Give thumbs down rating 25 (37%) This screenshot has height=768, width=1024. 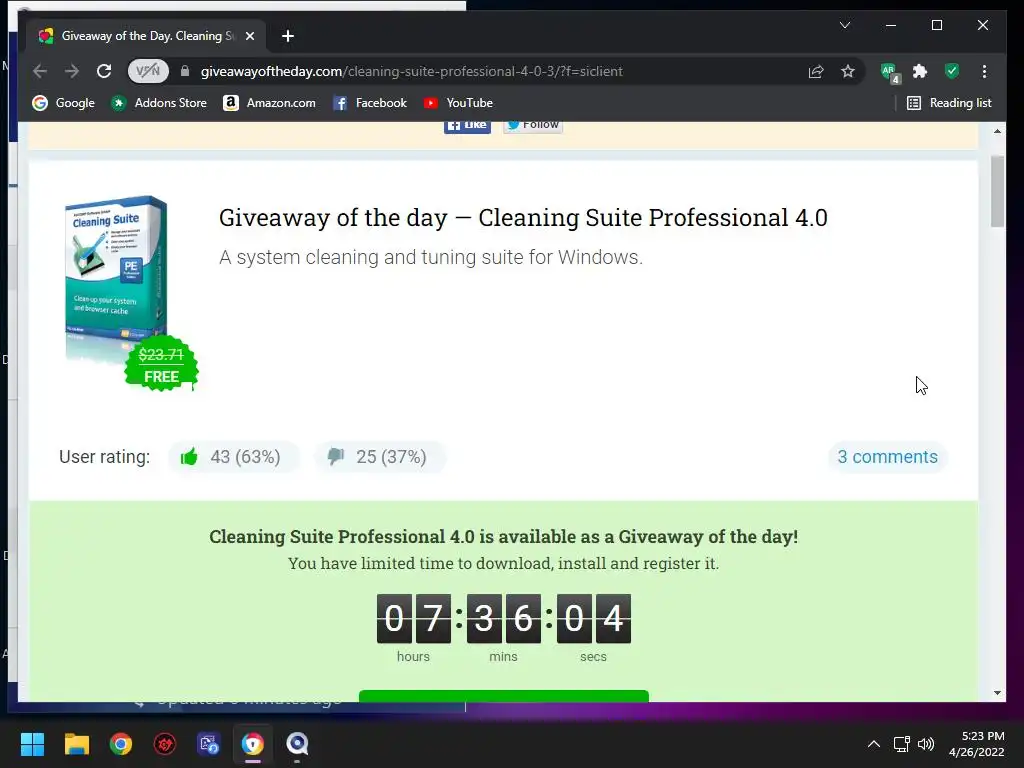click(x=380, y=456)
